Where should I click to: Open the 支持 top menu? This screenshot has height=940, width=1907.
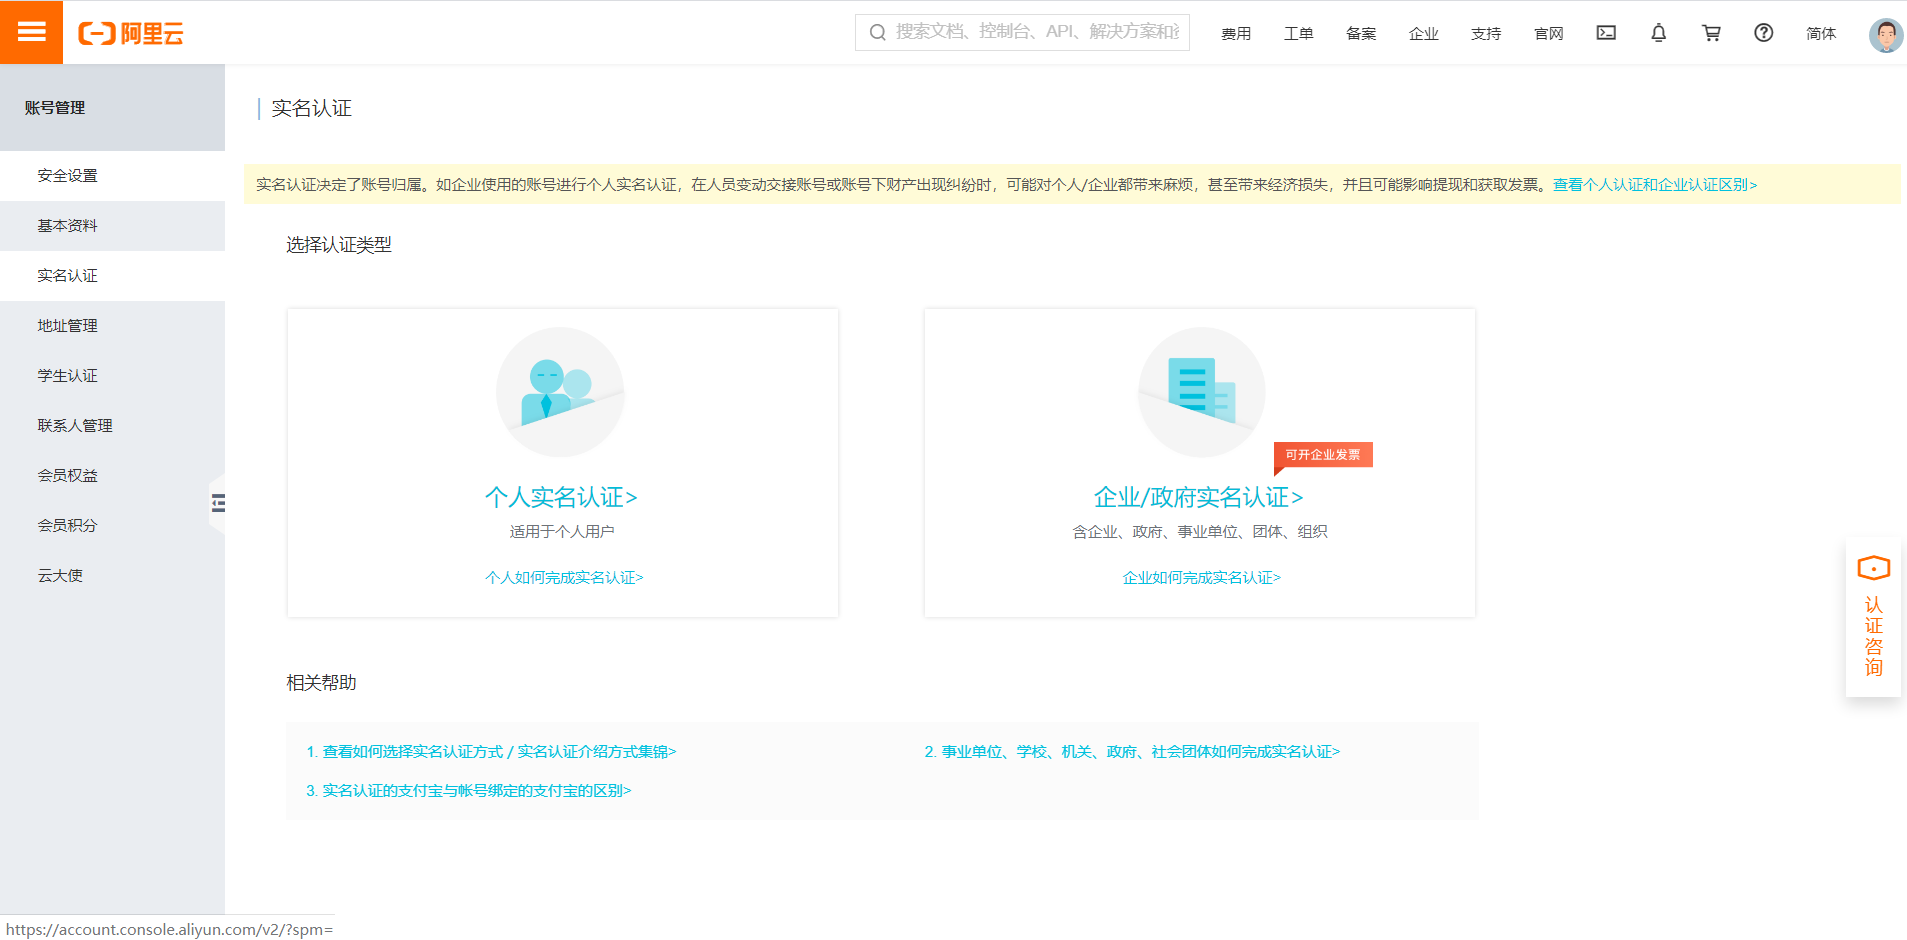(x=1486, y=34)
